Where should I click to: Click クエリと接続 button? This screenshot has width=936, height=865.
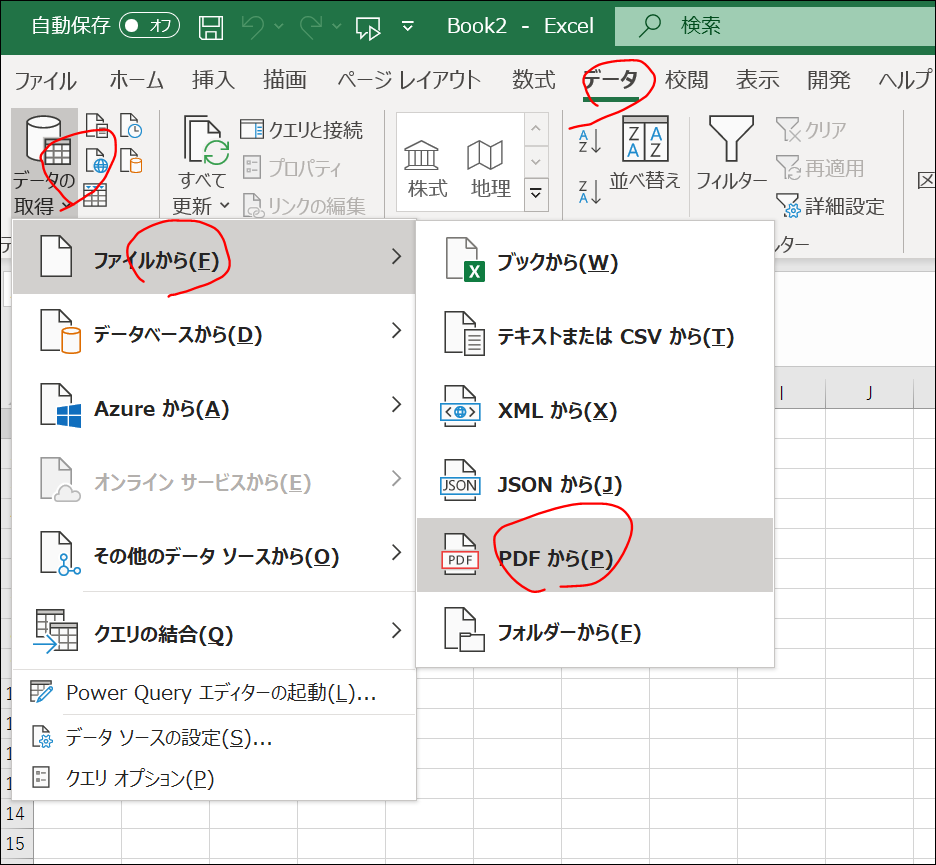coord(301,130)
